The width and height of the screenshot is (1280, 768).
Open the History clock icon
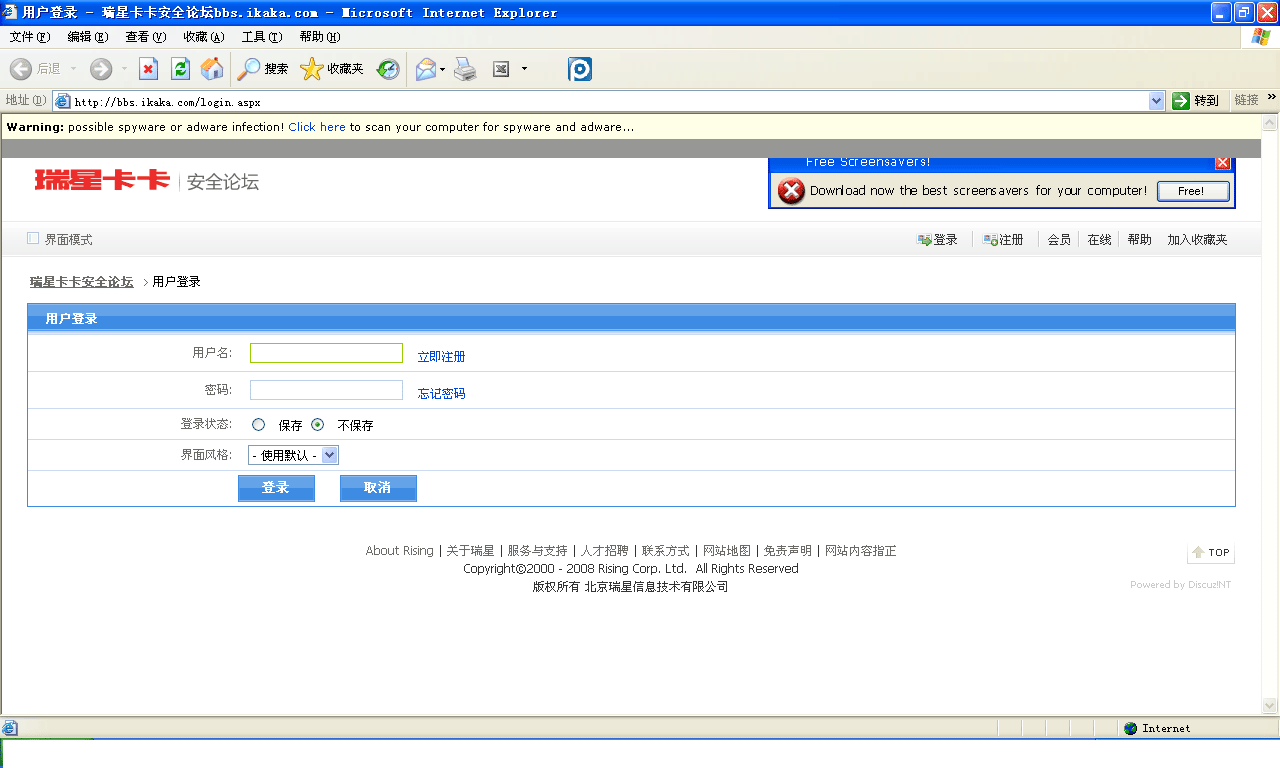pyautogui.click(x=388, y=69)
